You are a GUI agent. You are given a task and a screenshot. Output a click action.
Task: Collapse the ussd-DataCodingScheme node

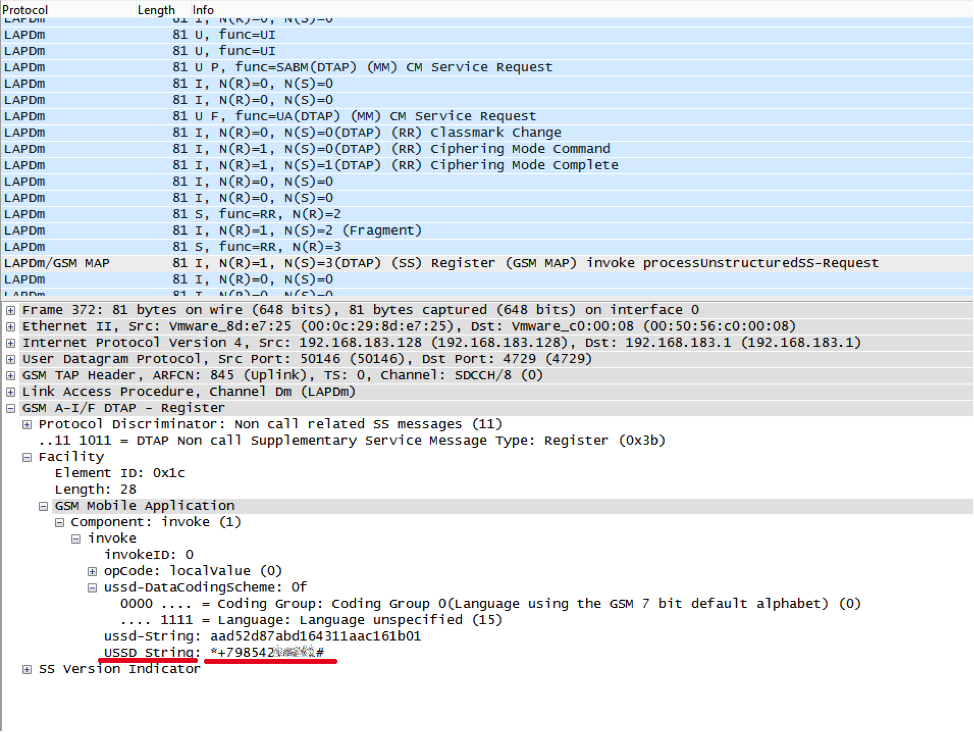click(x=94, y=587)
